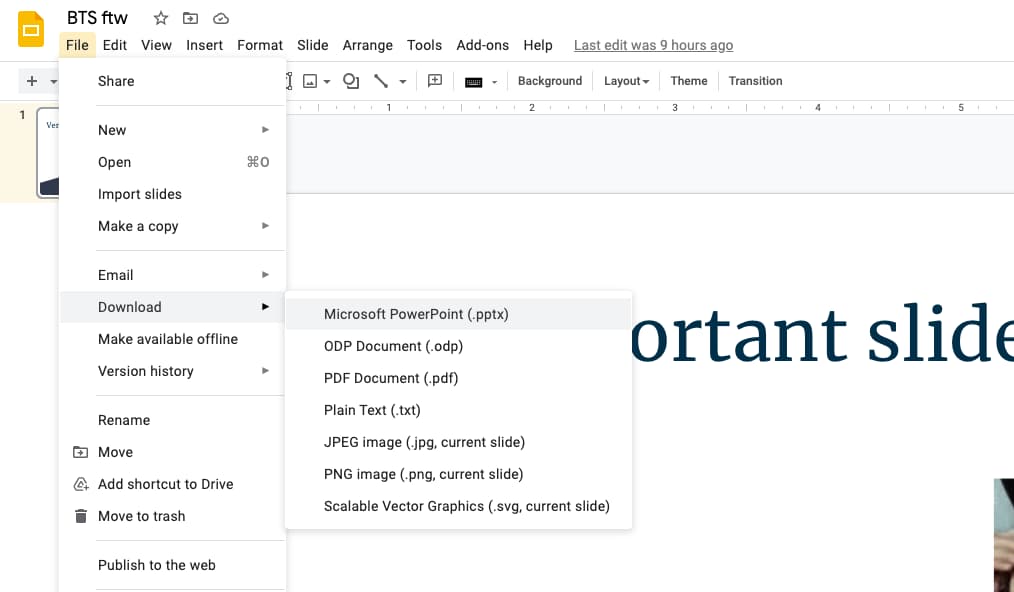Viewport: 1014px width, 592px height.
Task: Open the Last edit history link
Action: (653, 45)
